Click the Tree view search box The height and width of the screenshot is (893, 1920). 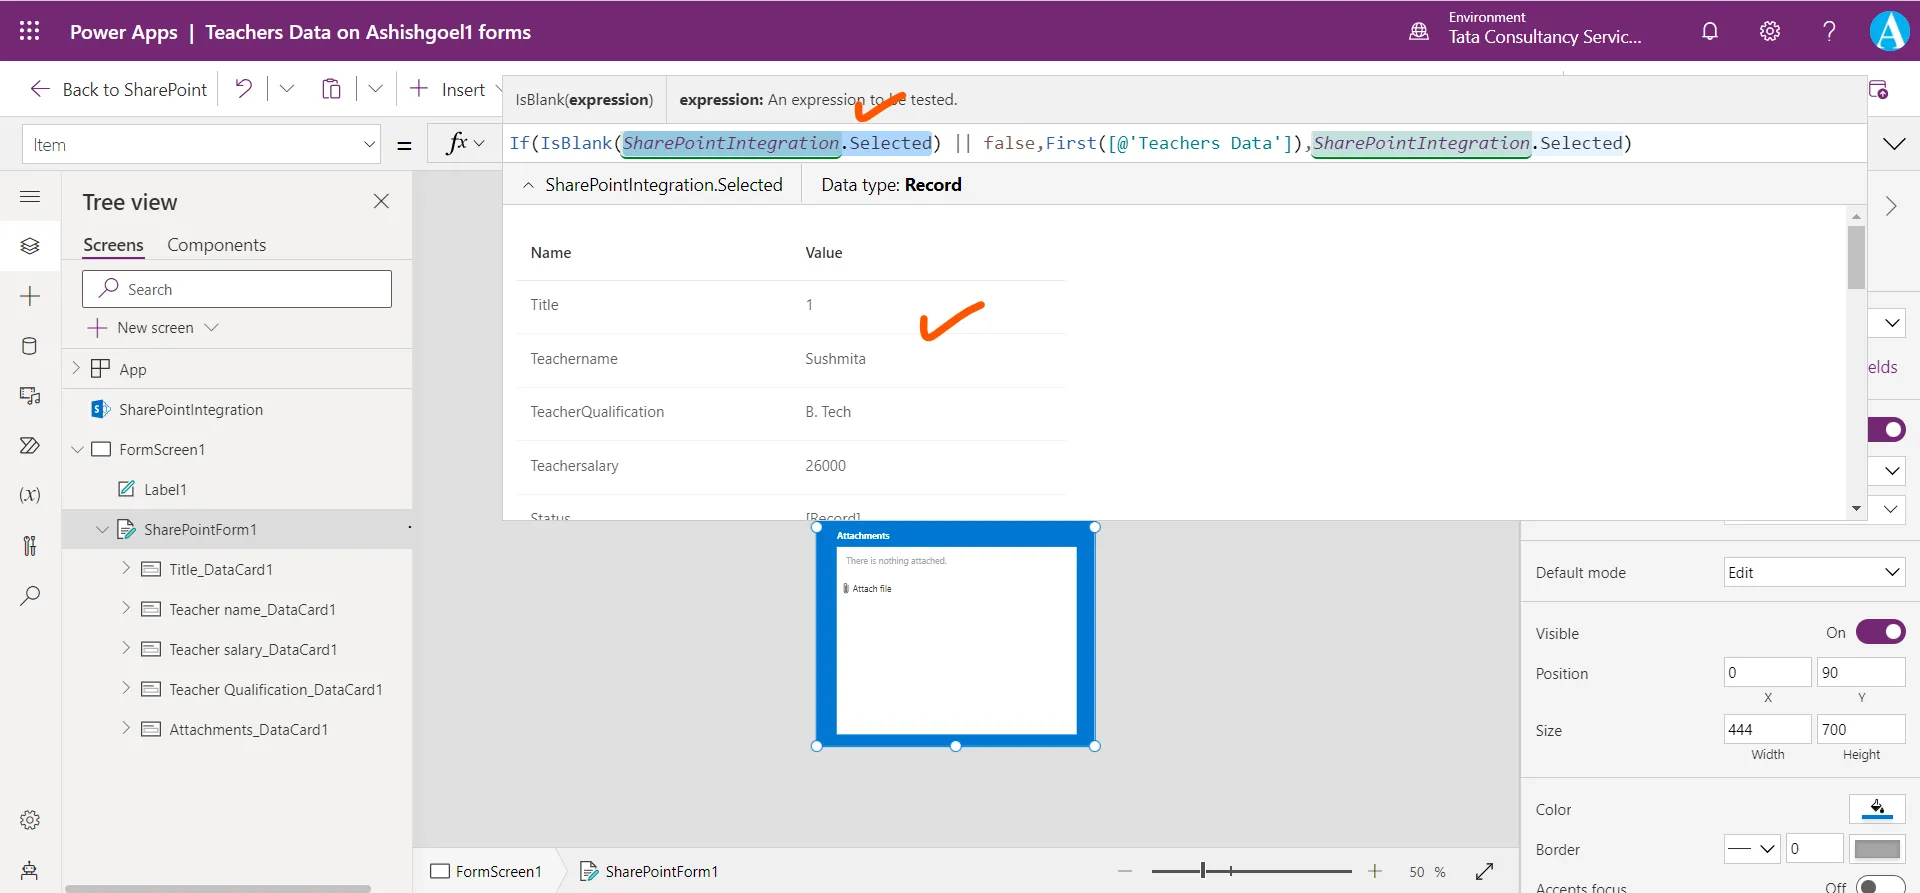point(237,289)
